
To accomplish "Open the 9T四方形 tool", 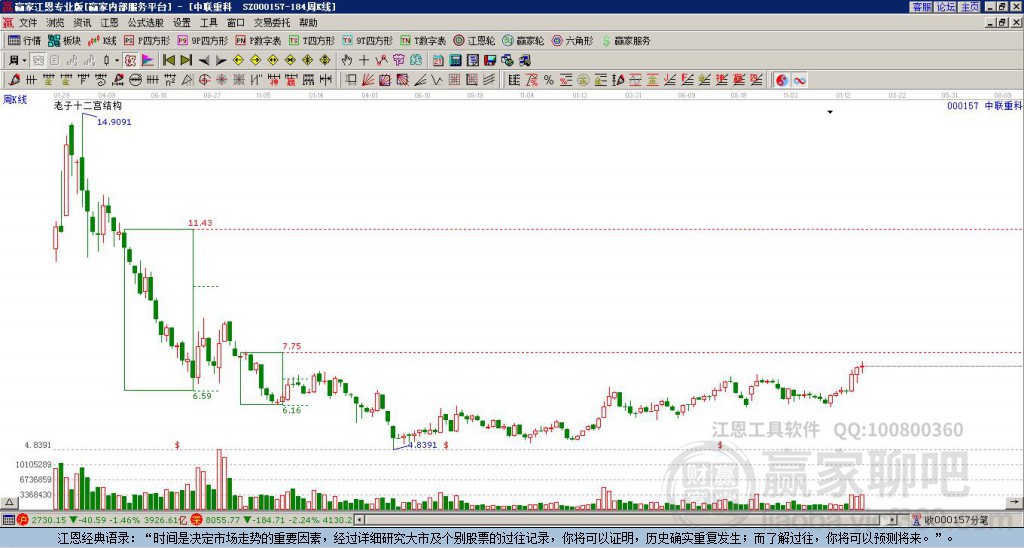I will tap(367, 40).
